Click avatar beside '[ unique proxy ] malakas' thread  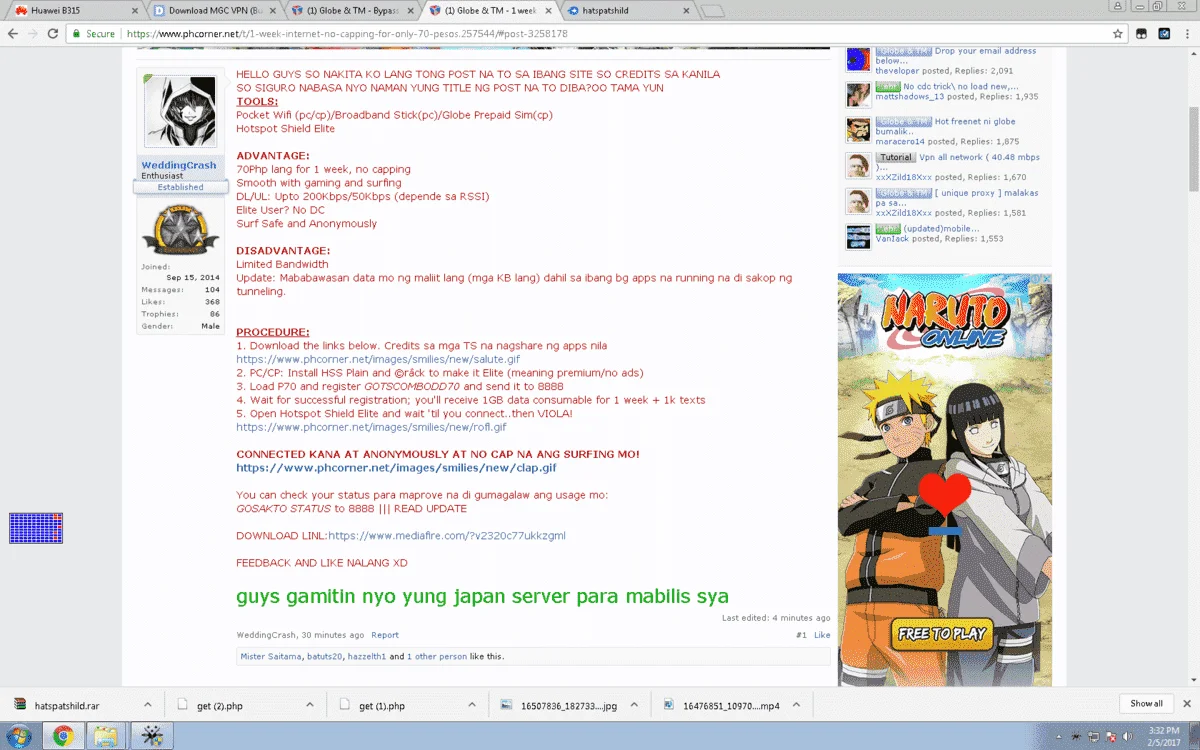858,201
